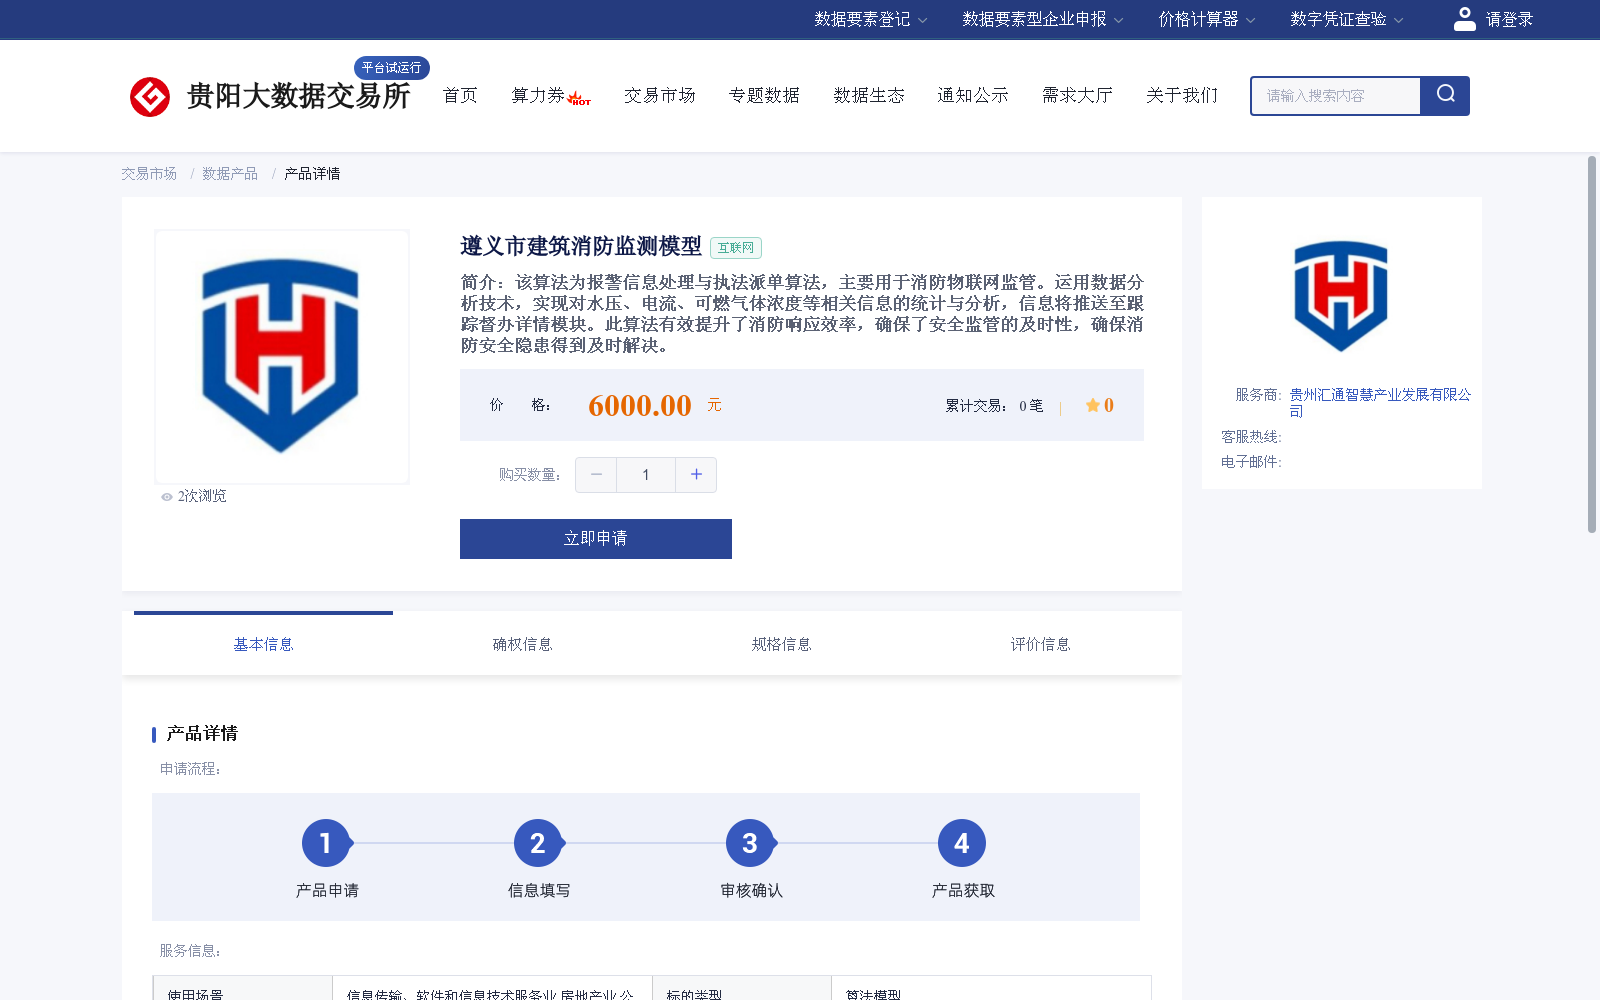This screenshot has width=1600, height=1000.
Task: Click the 立即申请 button
Action: (596, 539)
